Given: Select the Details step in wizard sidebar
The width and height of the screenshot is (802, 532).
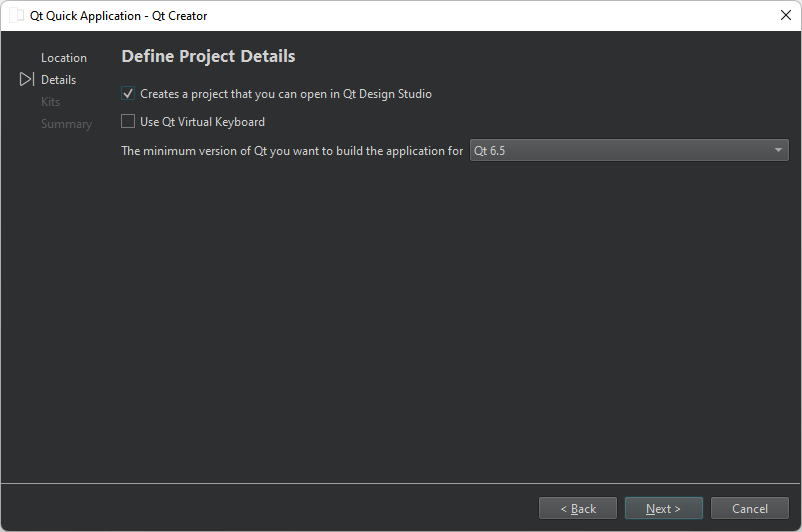Looking at the screenshot, I should coord(58,80).
